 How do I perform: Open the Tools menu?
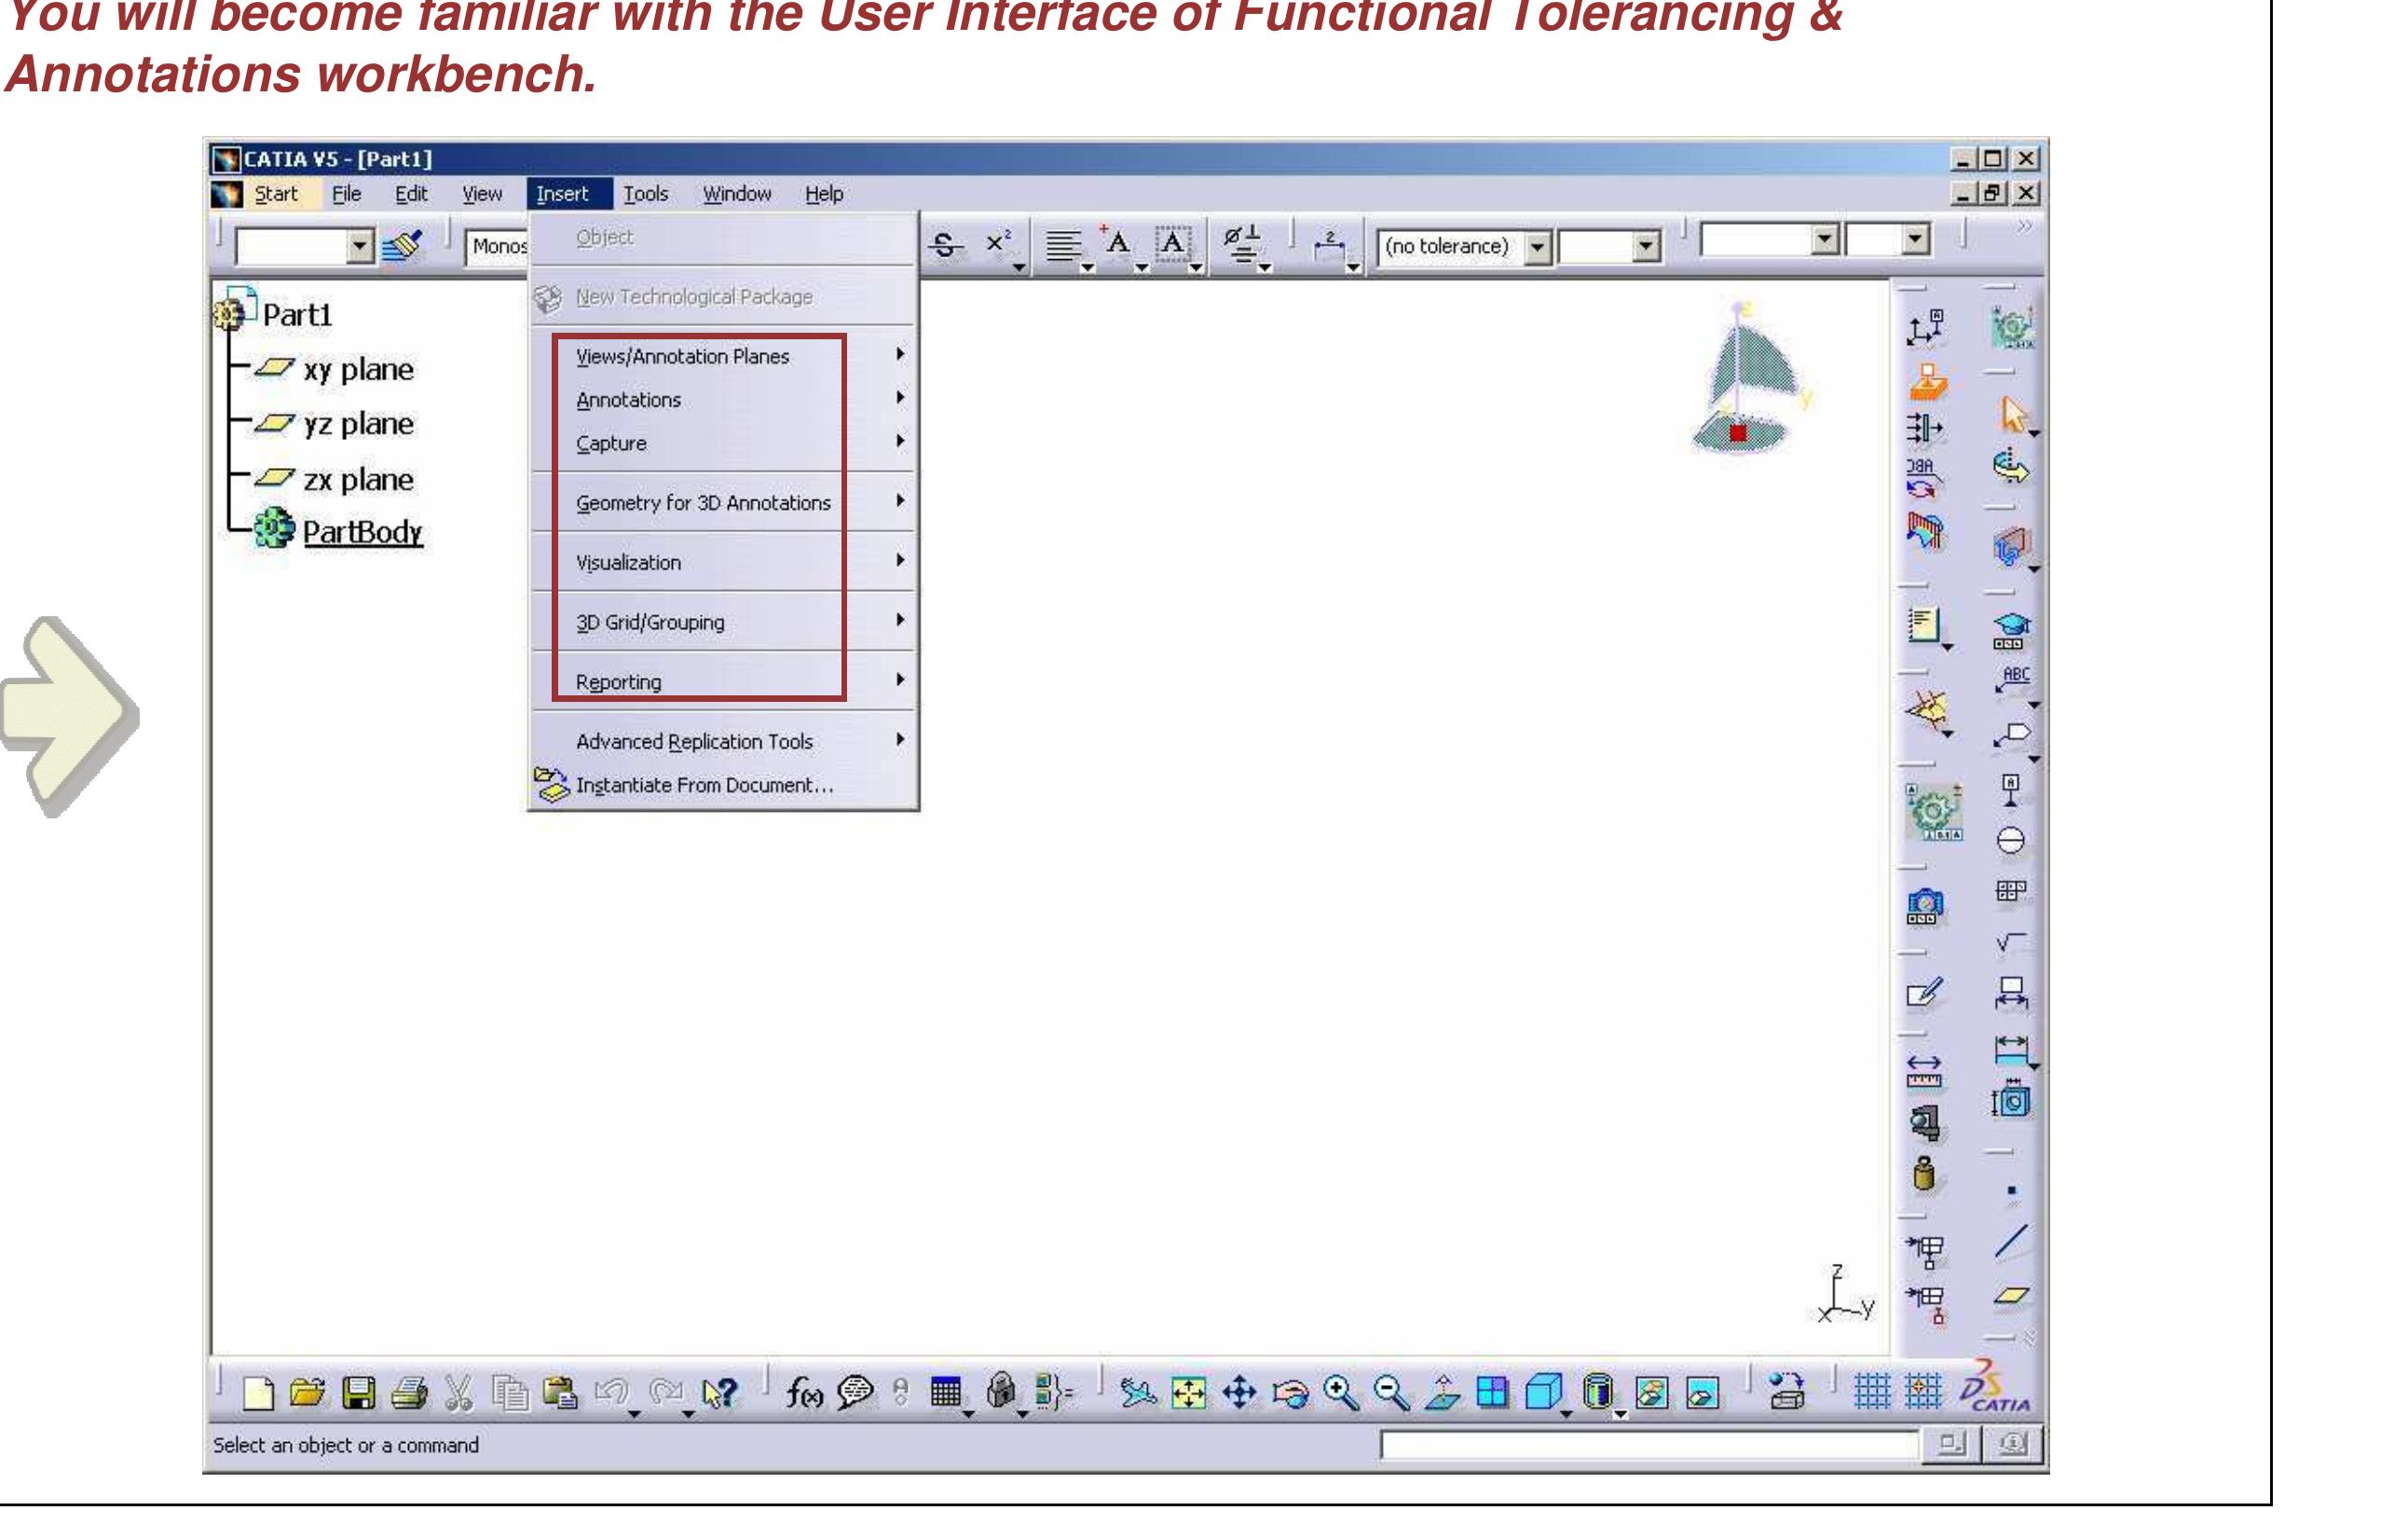(x=645, y=193)
